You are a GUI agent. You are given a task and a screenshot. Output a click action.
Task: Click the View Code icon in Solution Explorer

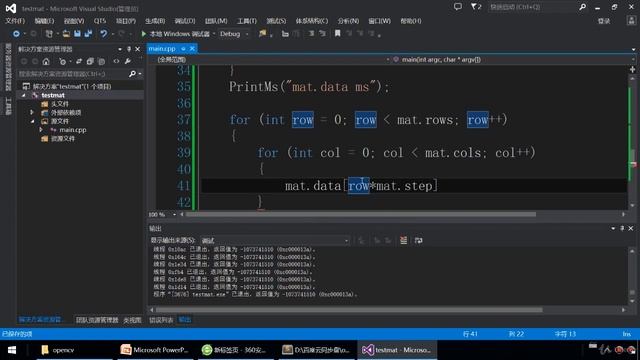coord(116,61)
